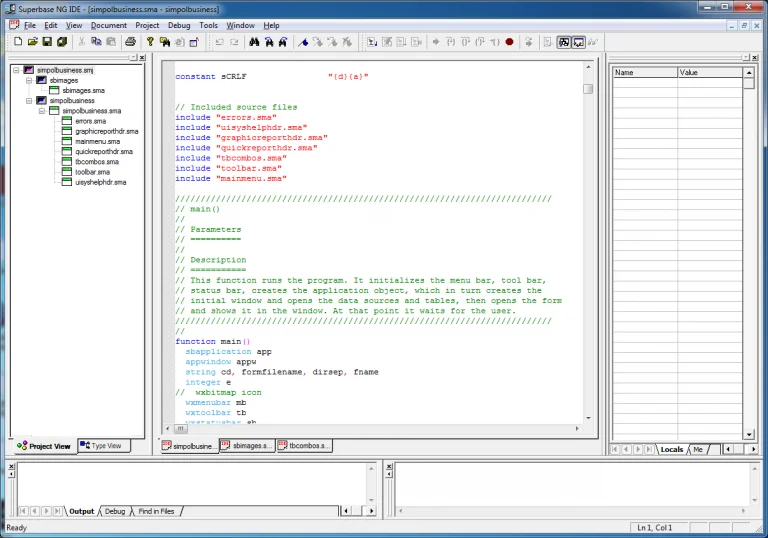The image size is (768, 538).
Task: Click the Undo arrow in the toolbar
Action: [x=219, y=42]
